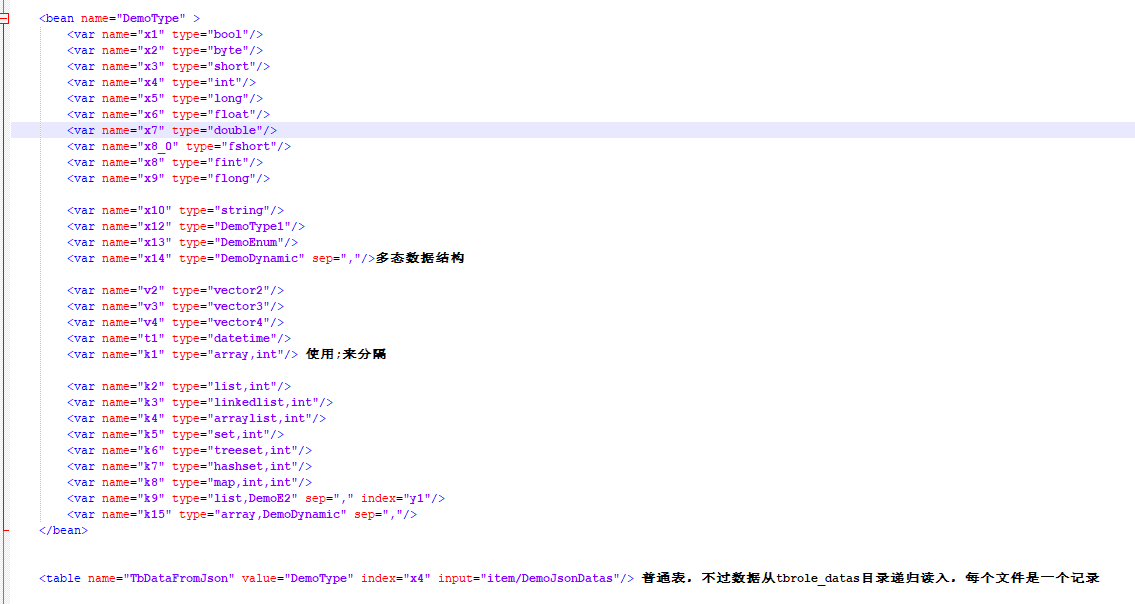This screenshot has width=1135, height=604.
Task: Click the highlighted x7 double line
Action: pyautogui.click(x=172, y=130)
